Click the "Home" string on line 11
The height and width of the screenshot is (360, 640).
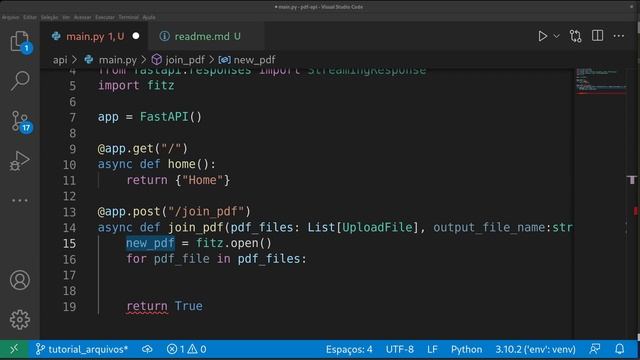tap(202, 180)
